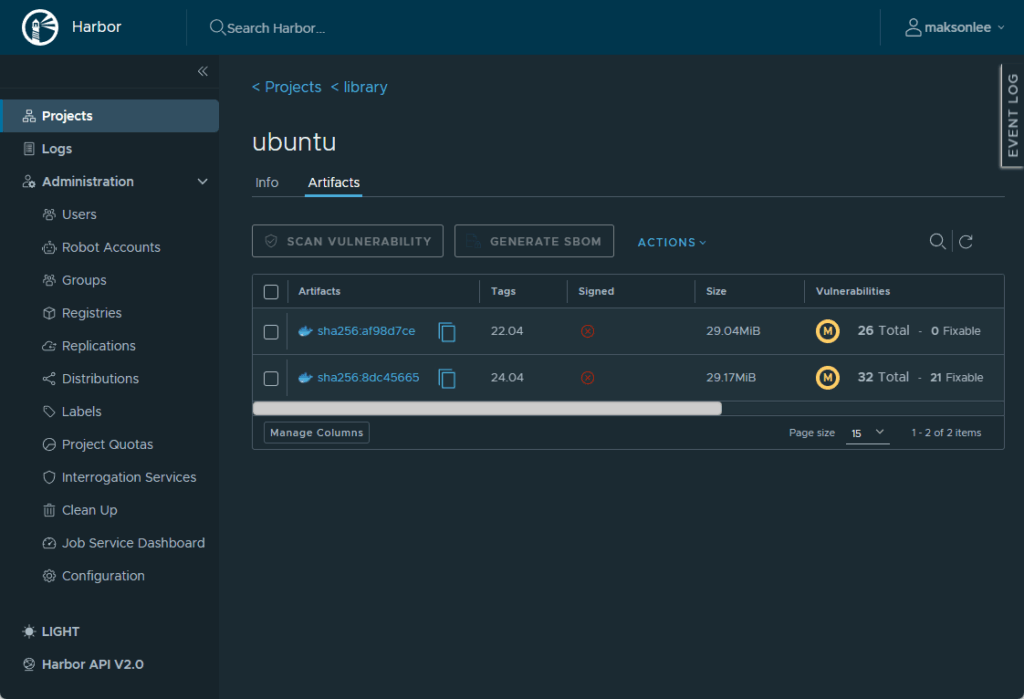
Task: Click the Robot Accounts sidebar icon
Action: (x=49, y=248)
